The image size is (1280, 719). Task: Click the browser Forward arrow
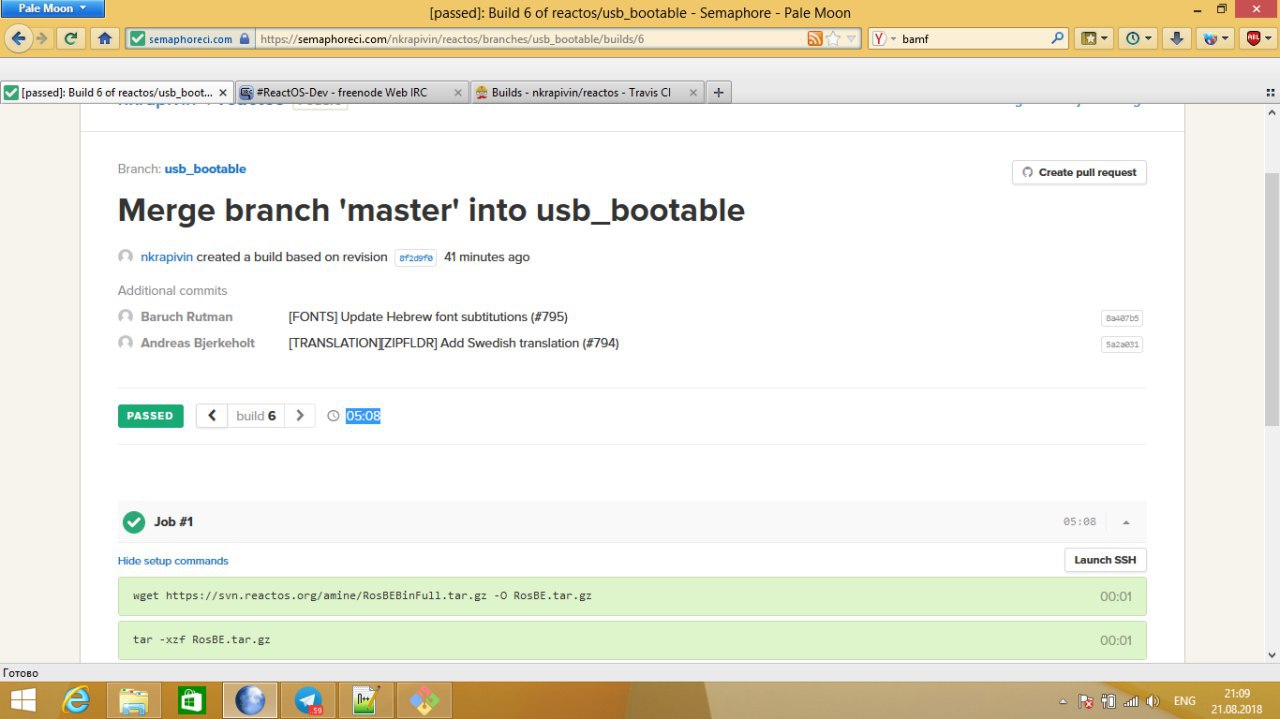pyautogui.click(x=42, y=39)
